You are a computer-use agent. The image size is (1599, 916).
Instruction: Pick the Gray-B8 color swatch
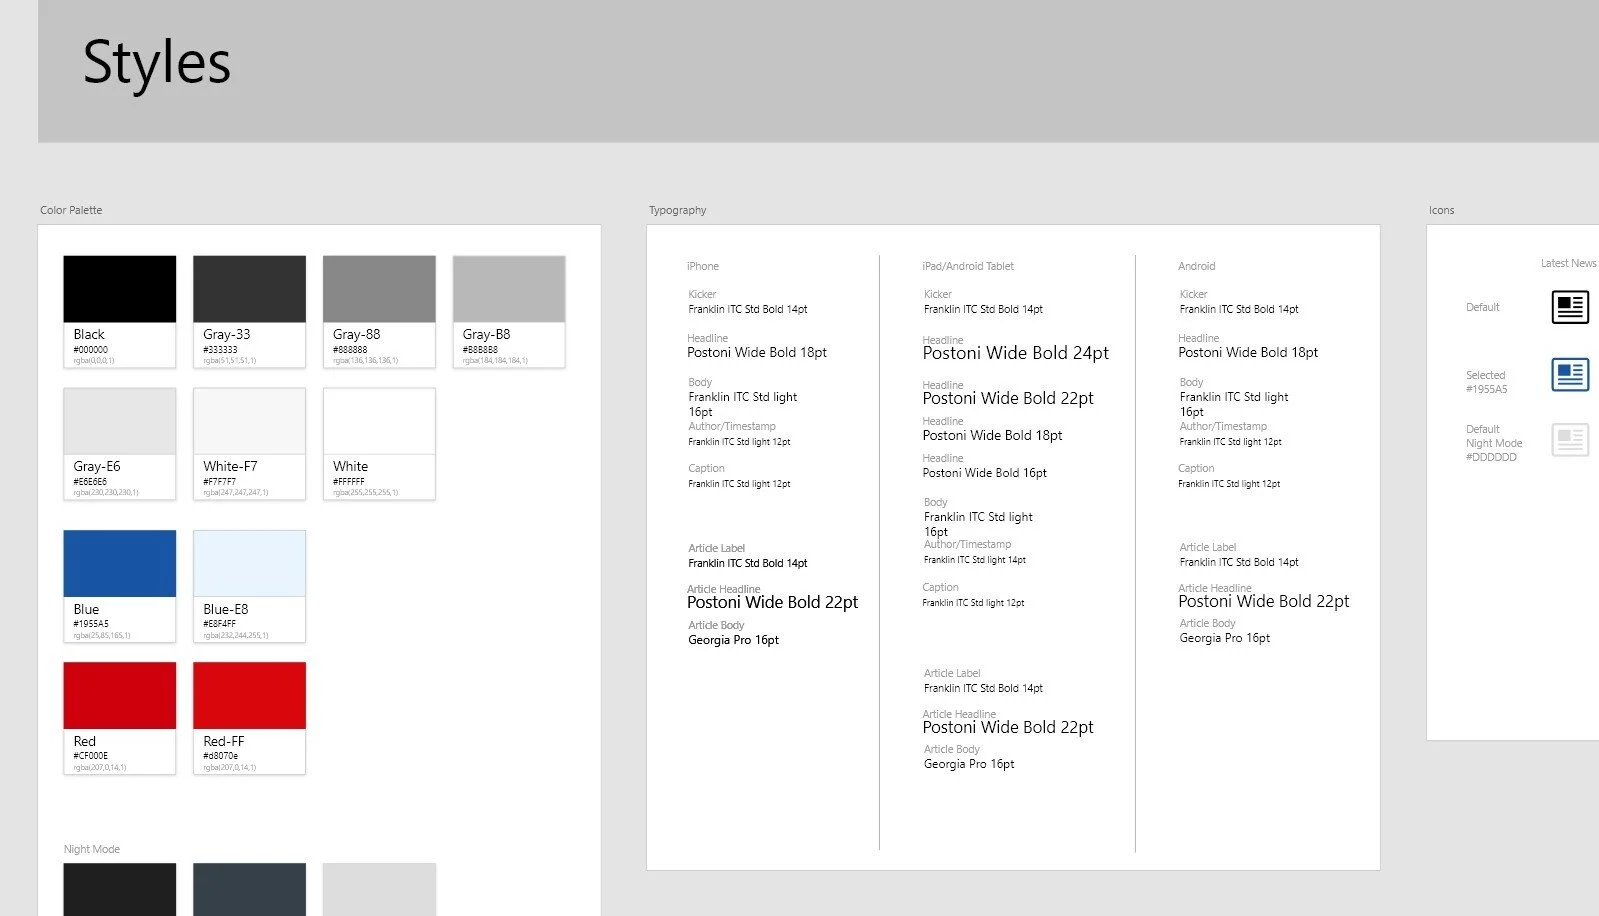pyautogui.click(x=509, y=311)
